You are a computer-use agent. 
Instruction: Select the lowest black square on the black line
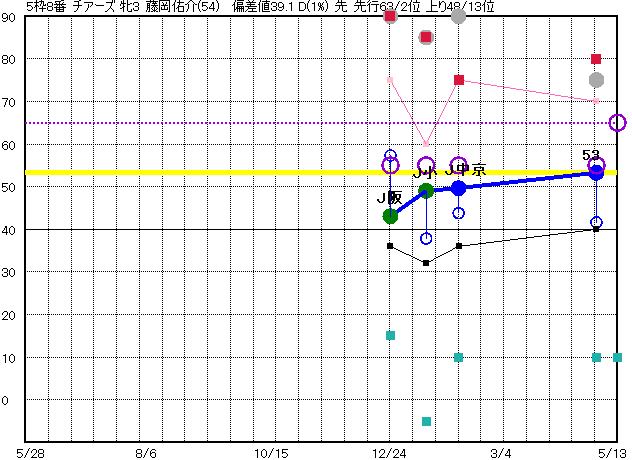point(426,263)
